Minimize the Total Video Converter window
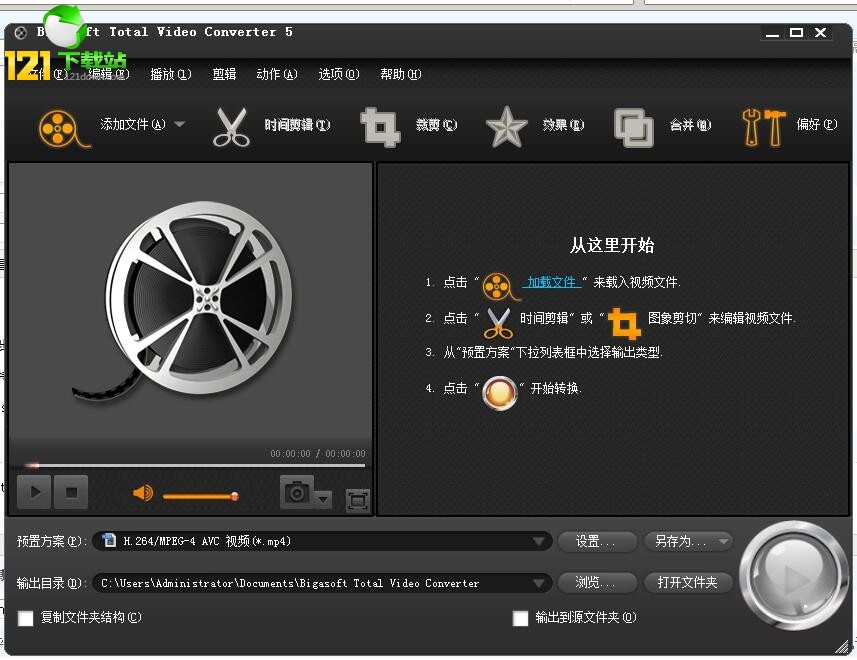 coord(772,33)
